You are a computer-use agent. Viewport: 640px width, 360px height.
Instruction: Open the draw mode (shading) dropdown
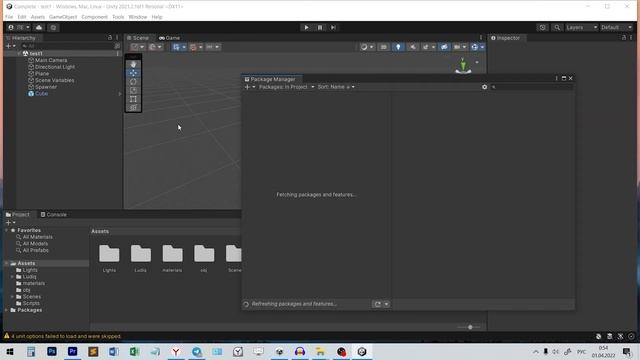click(x=367, y=47)
